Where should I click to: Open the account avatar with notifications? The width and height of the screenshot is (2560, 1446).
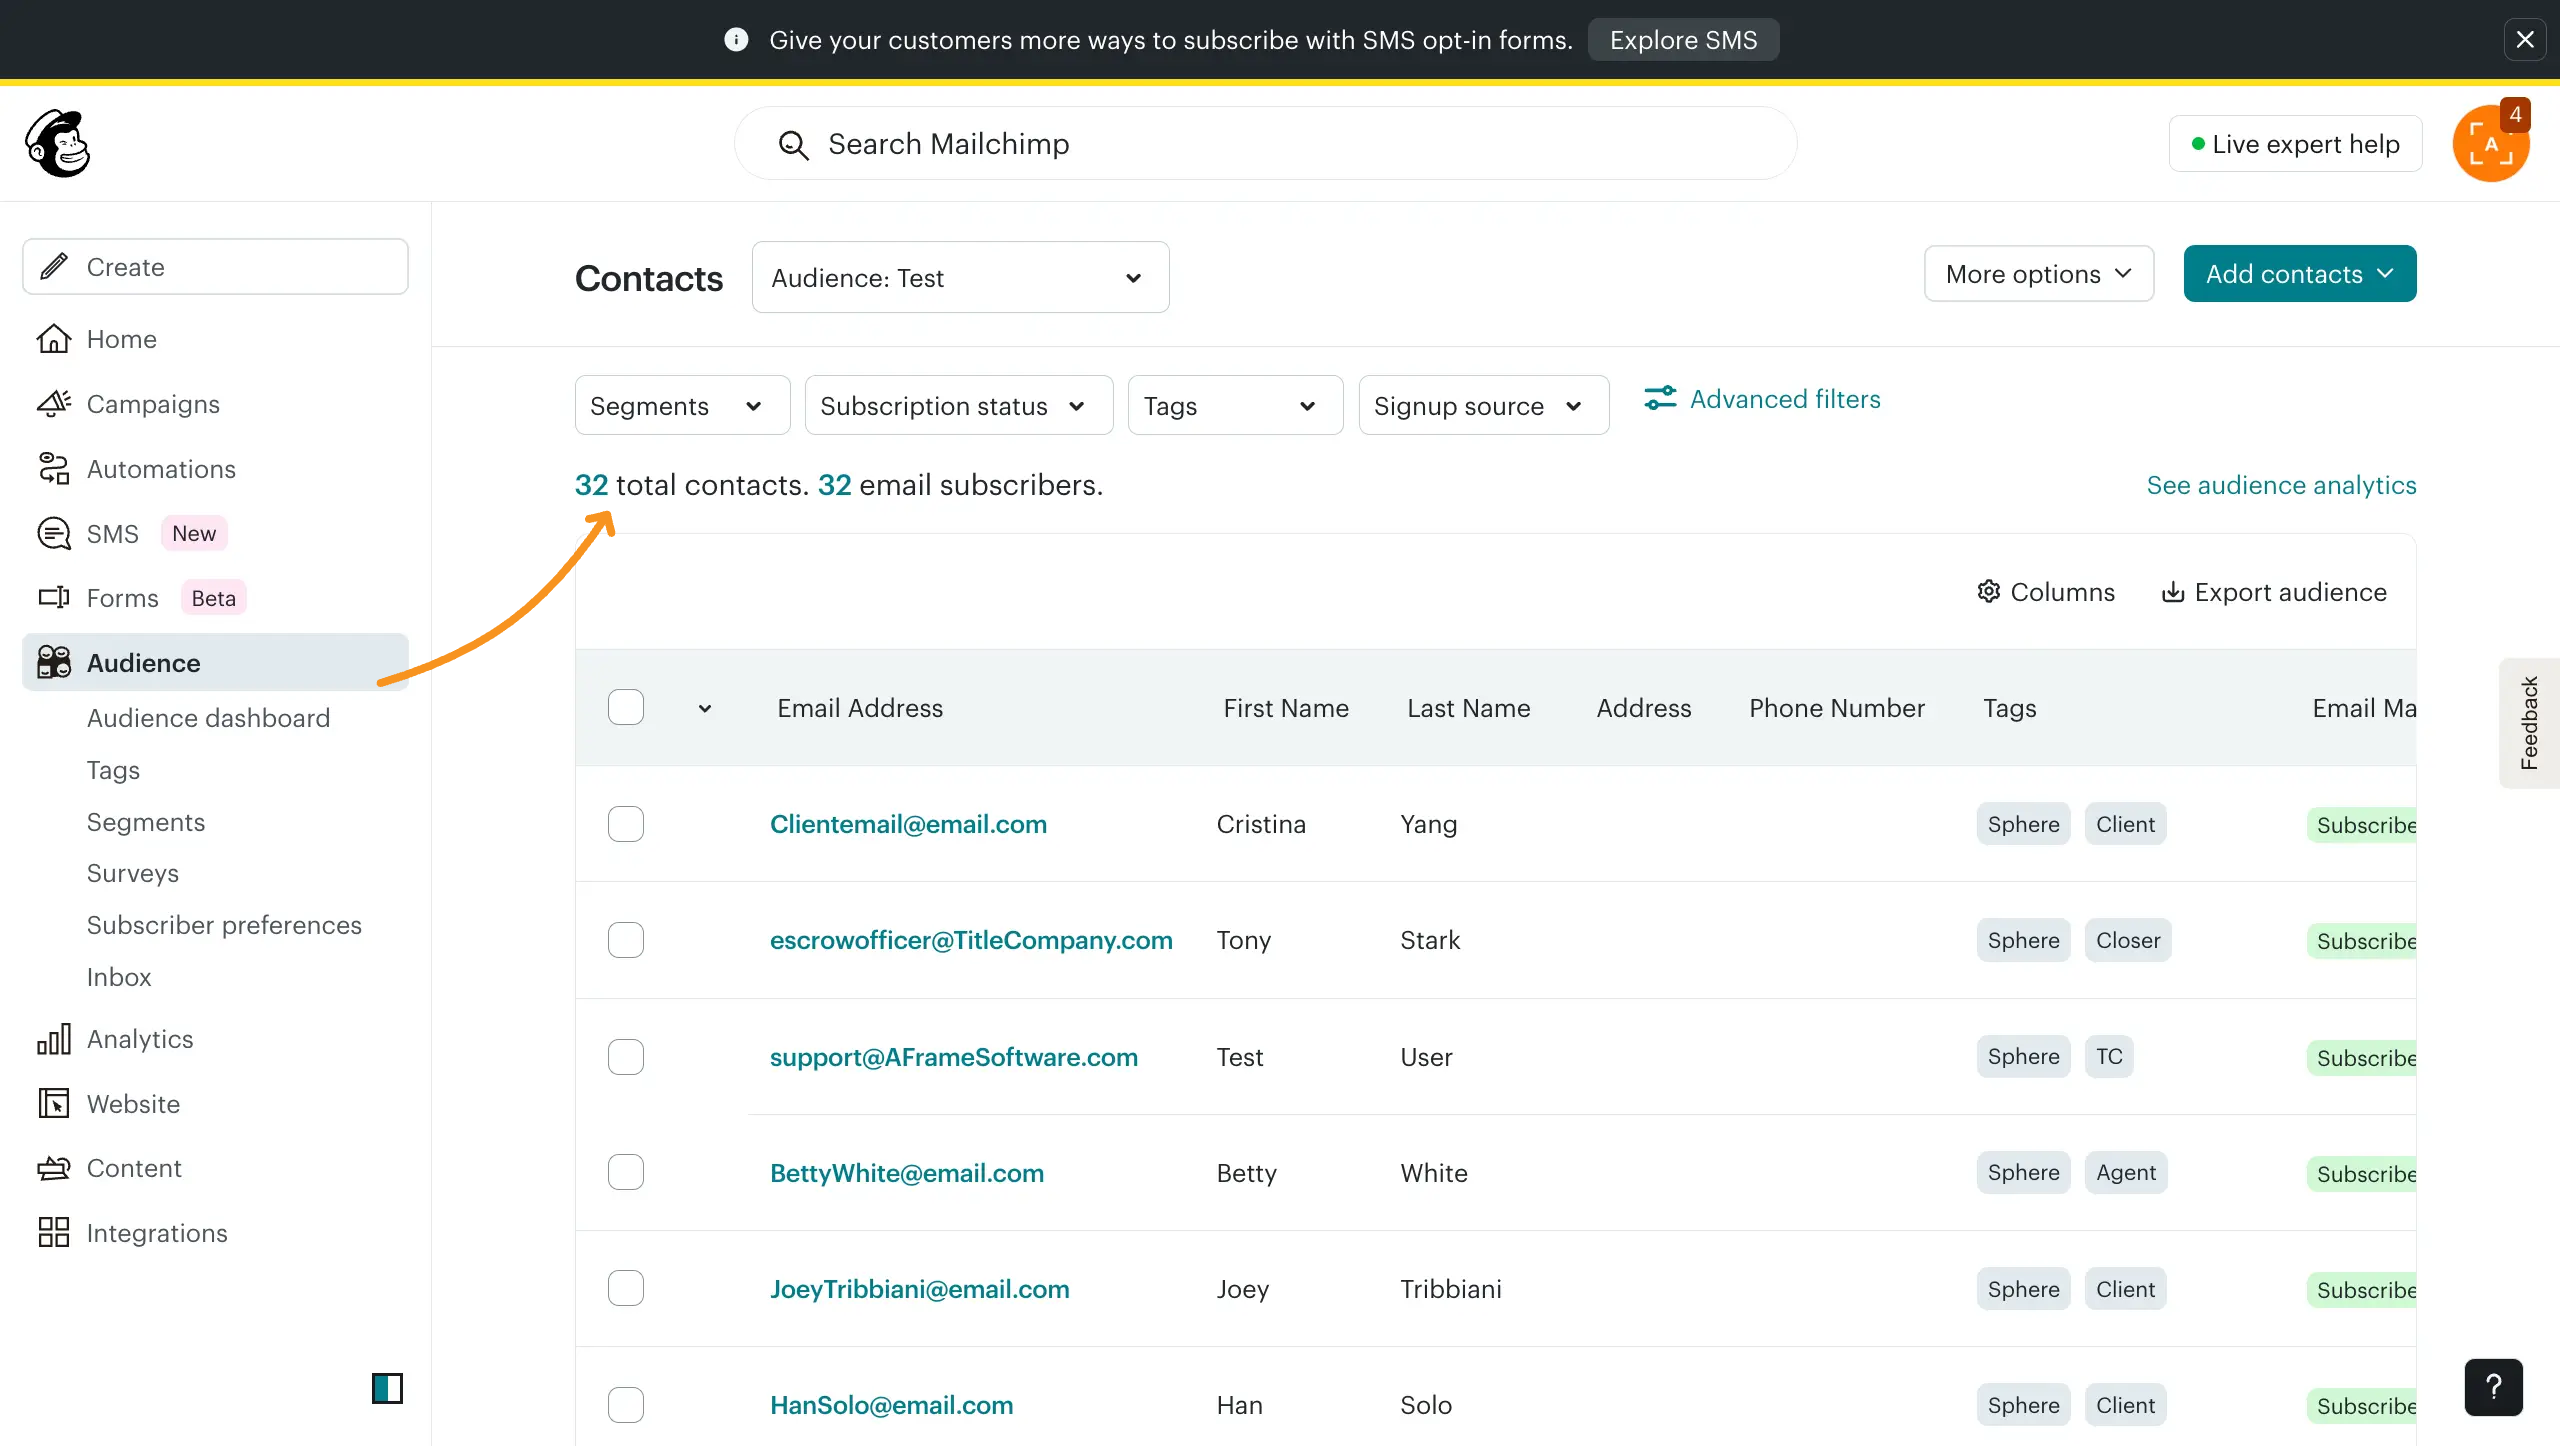pos(2490,145)
